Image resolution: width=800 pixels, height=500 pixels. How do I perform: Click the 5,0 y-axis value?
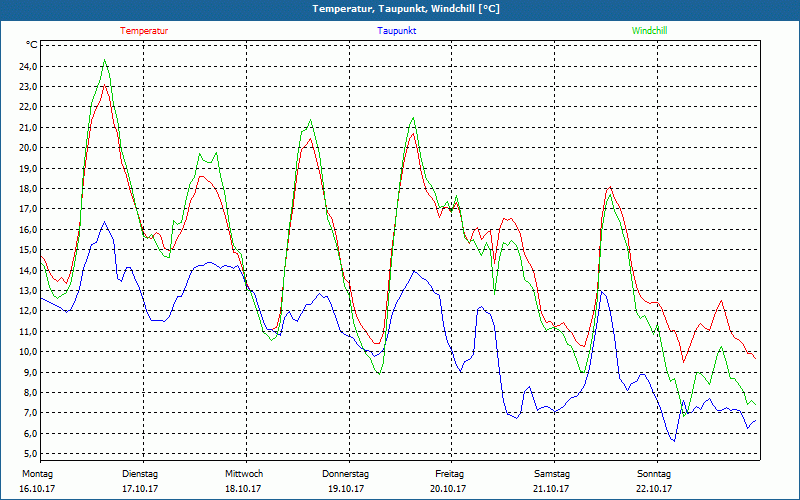tap(31, 454)
